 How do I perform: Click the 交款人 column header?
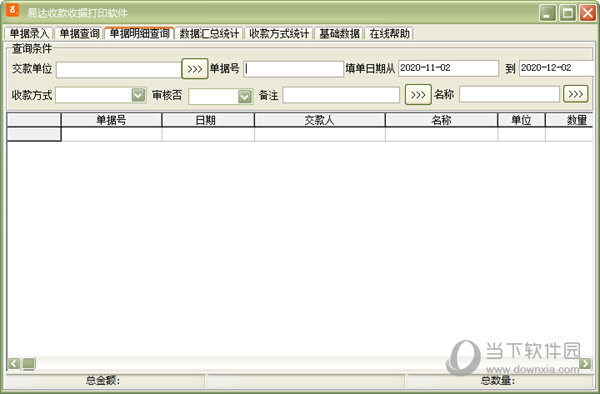pos(320,120)
